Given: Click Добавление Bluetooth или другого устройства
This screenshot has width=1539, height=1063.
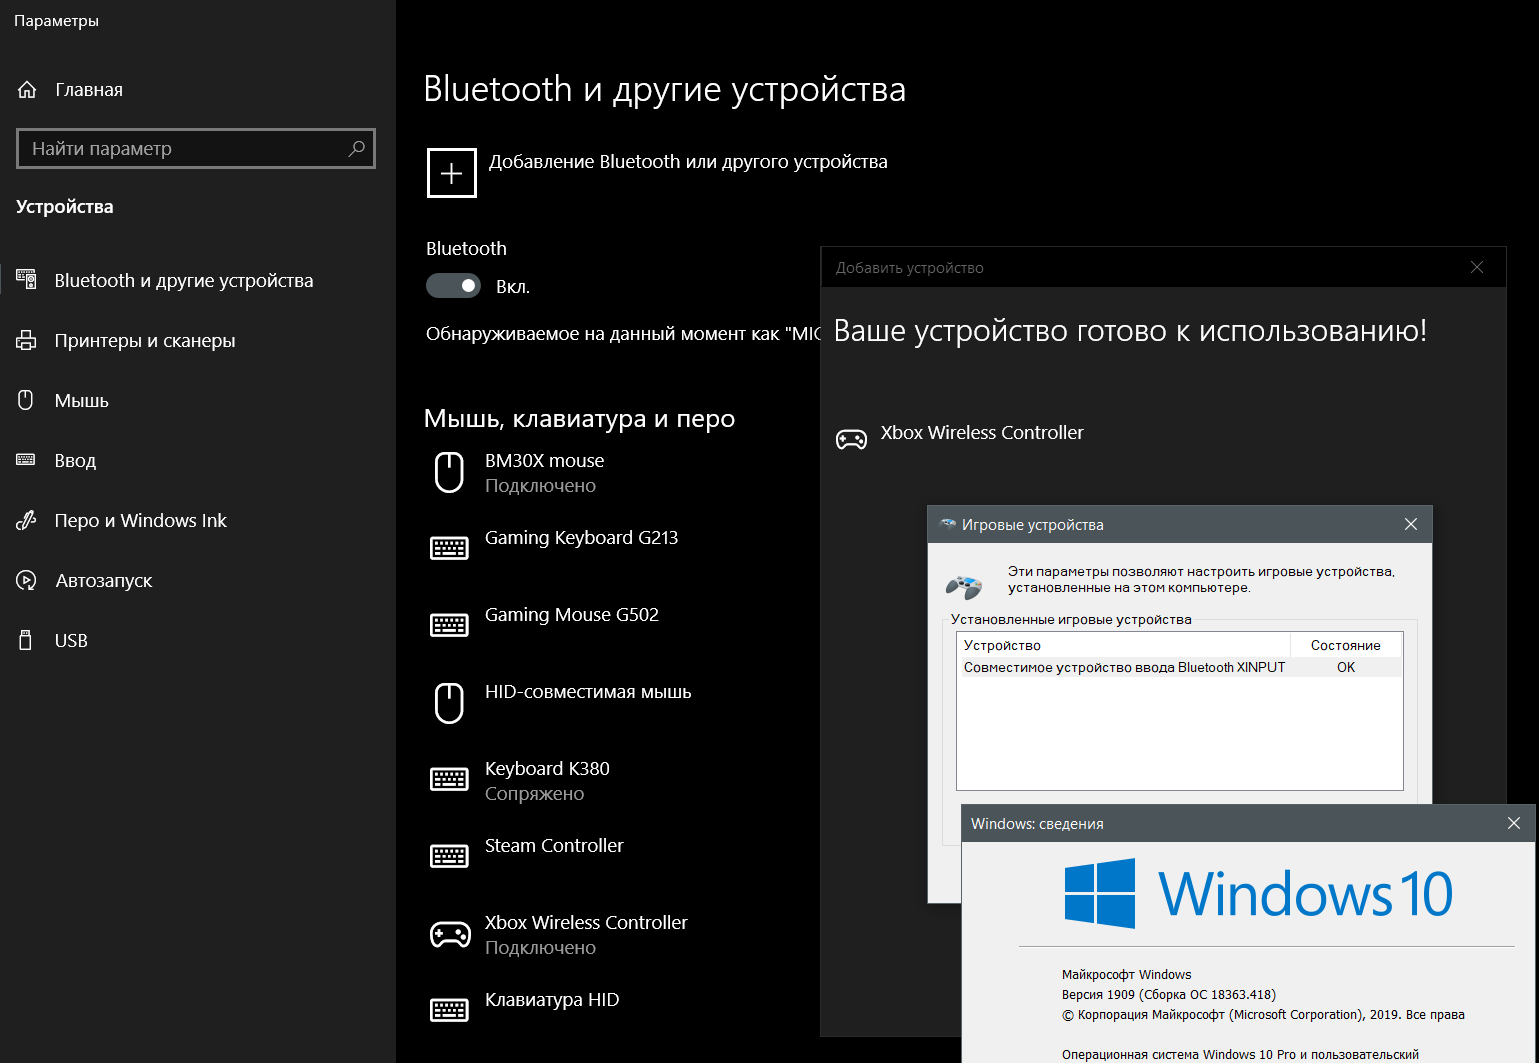Looking at the screenshot, I should point(688,162).
